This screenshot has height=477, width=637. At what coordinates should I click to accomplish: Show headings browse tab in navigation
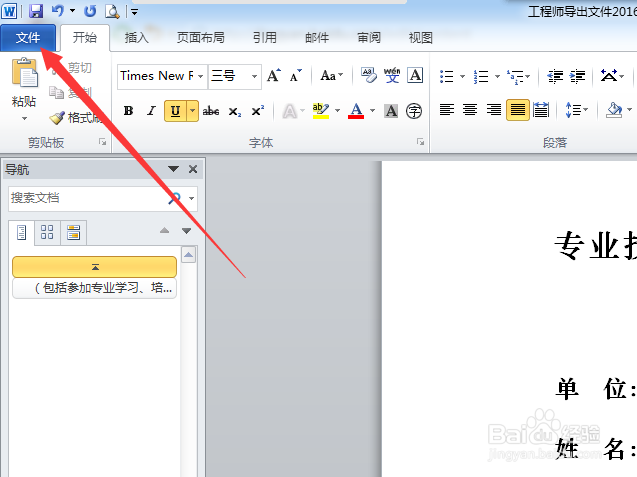click(x=21, y=233)
